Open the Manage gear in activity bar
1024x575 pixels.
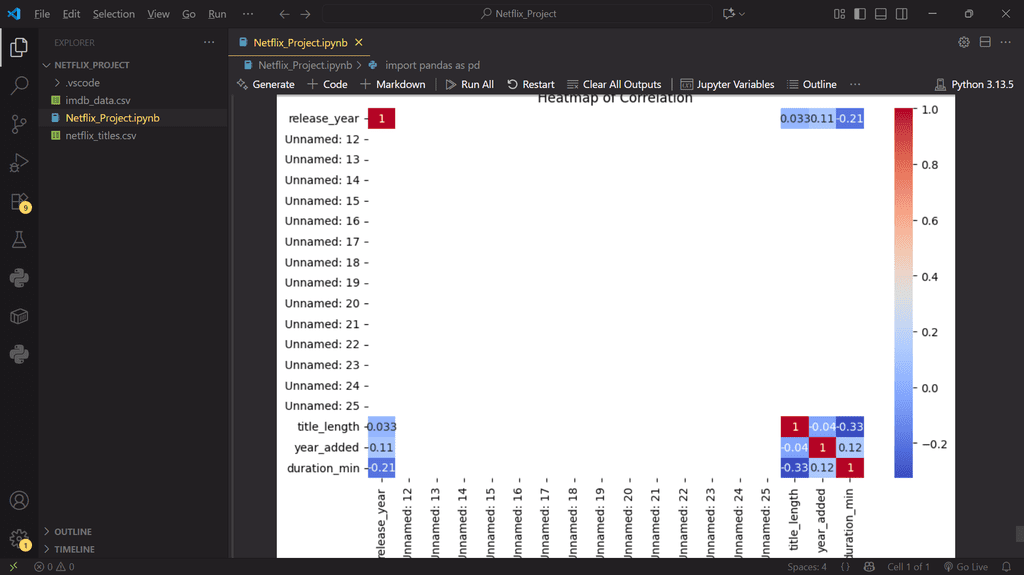coord(19,539)
